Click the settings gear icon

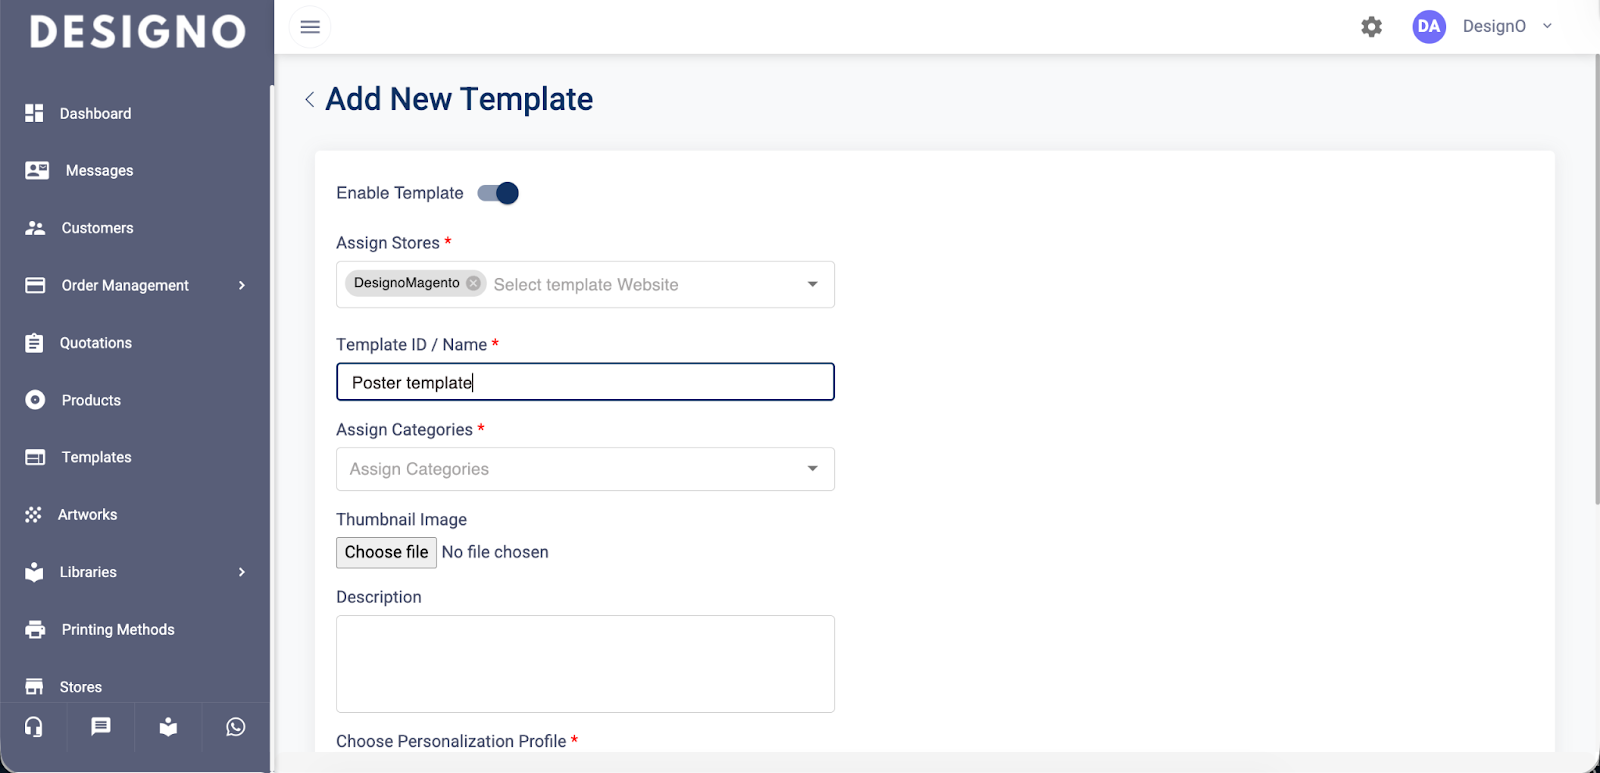pos(1371,27)
